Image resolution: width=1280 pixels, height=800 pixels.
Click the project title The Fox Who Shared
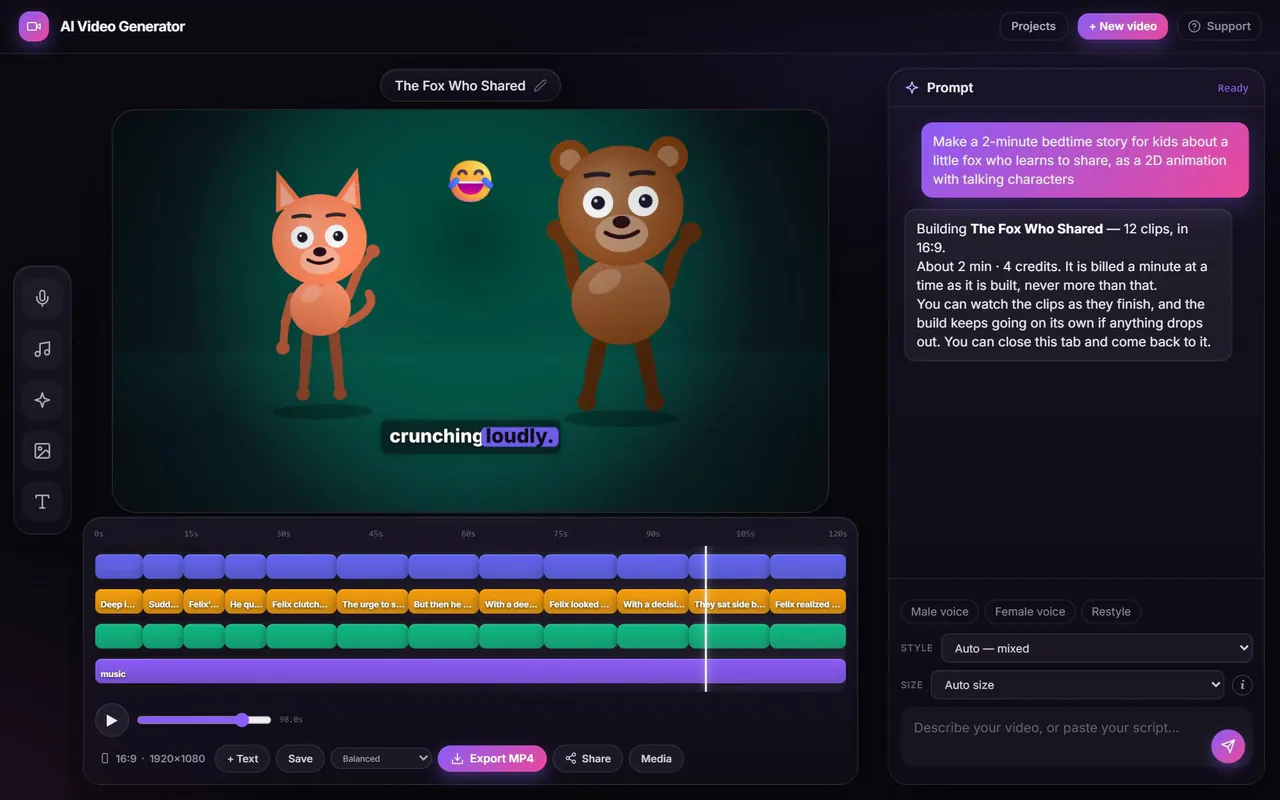tap(460, 86)
